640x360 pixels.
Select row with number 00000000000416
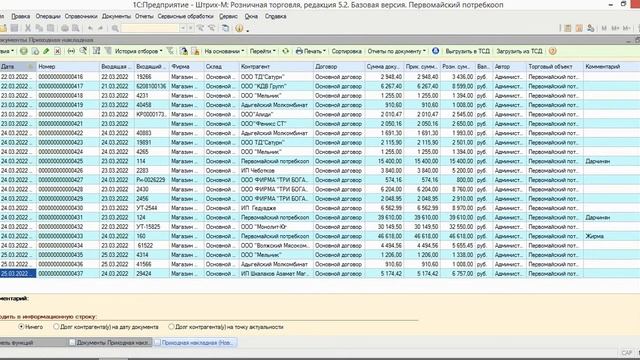320,77
